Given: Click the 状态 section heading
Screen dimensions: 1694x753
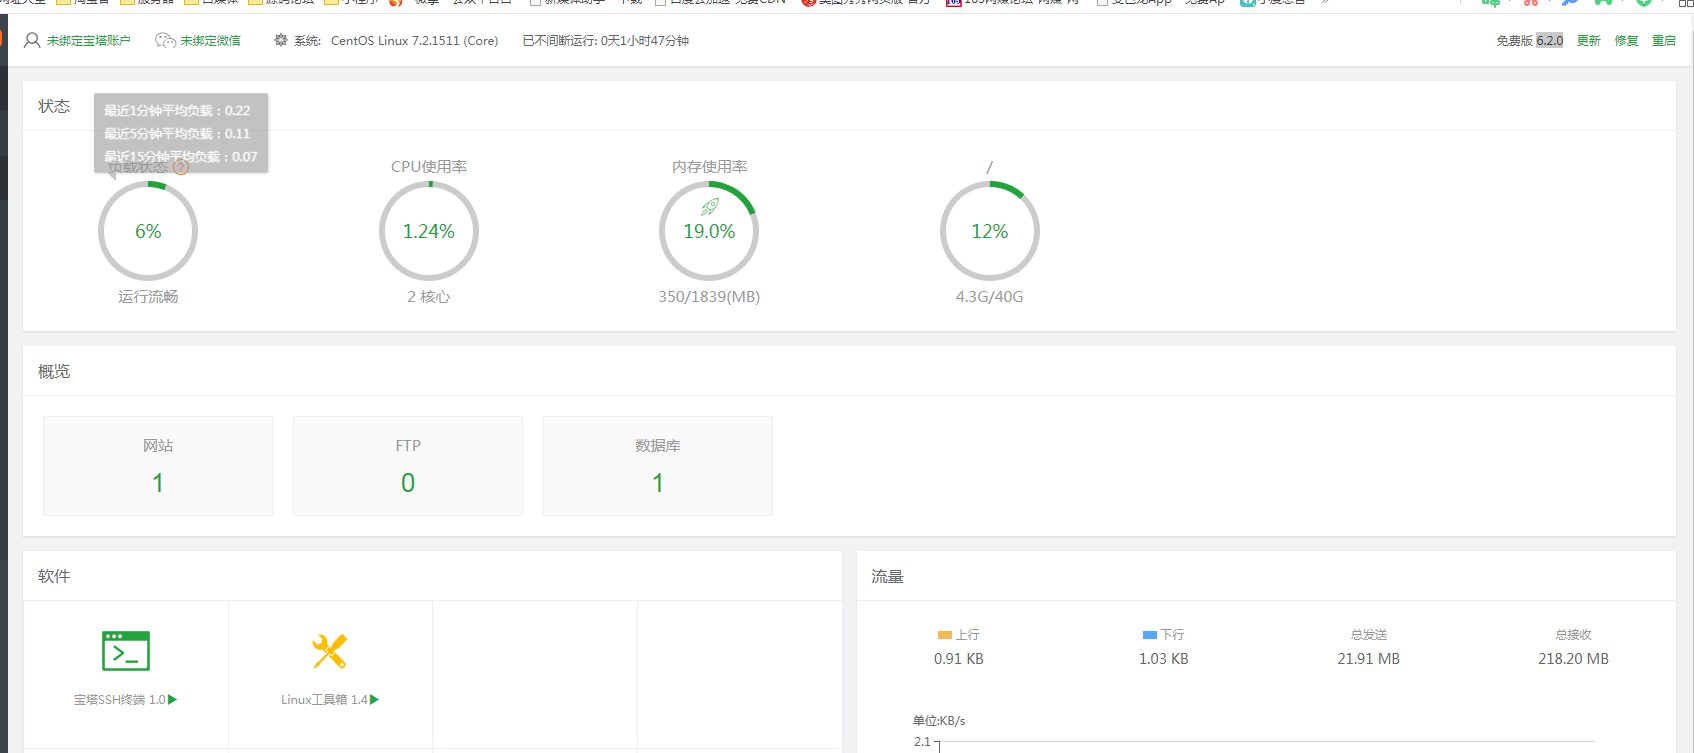Looking at the screenshot, I should 54,106.
